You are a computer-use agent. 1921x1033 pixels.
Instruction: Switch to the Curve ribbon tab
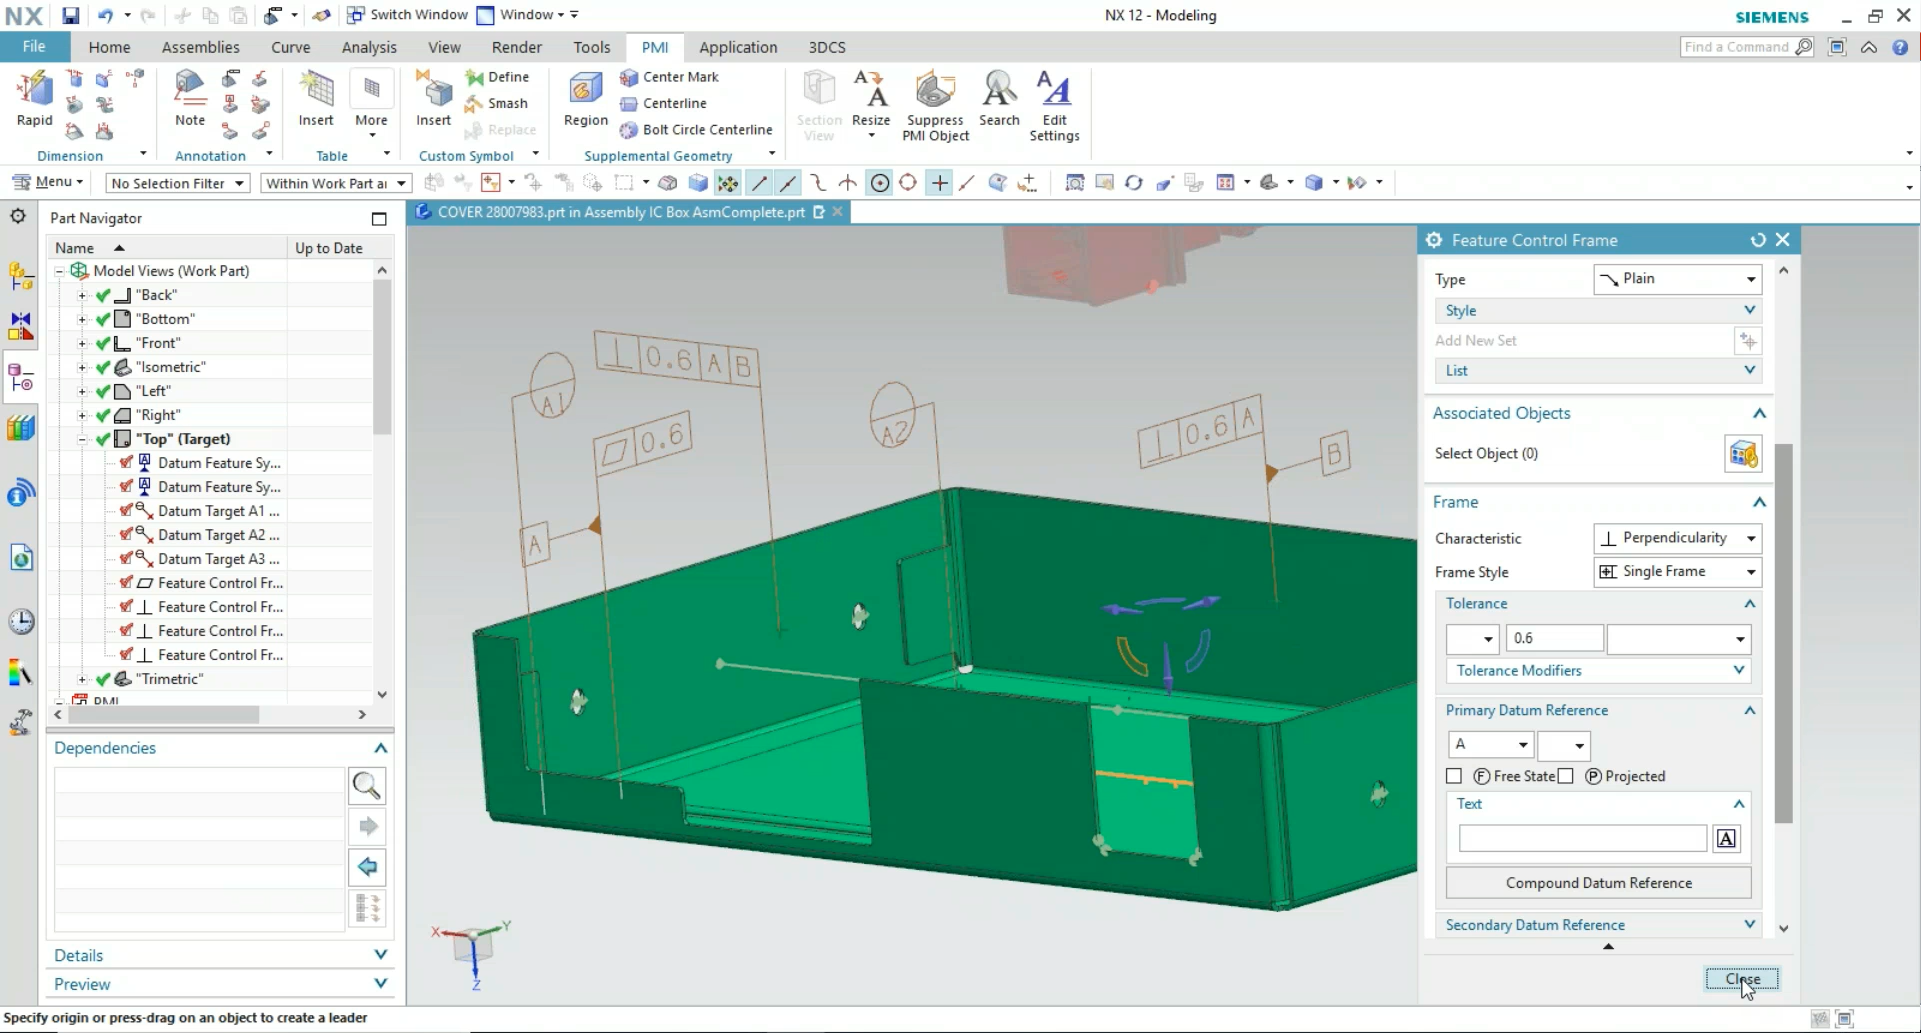pos(290,46)
